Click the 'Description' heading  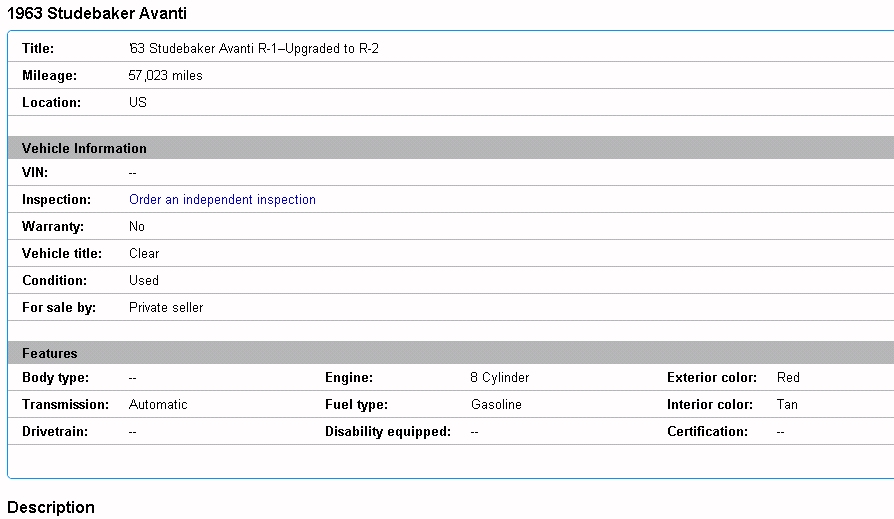(x=51, y=507)
